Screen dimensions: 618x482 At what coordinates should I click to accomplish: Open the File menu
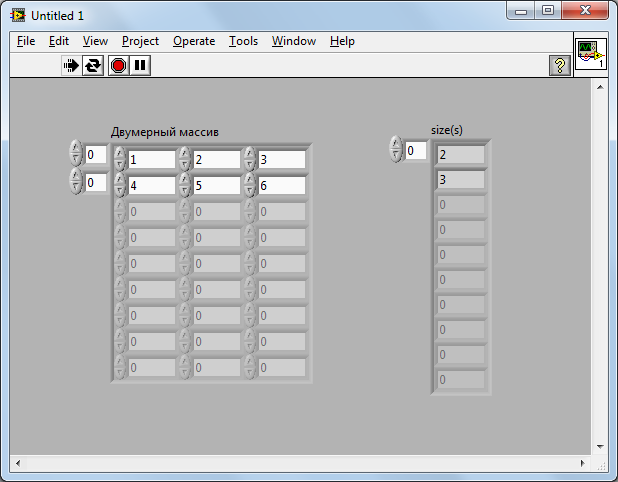click(26, 41)
